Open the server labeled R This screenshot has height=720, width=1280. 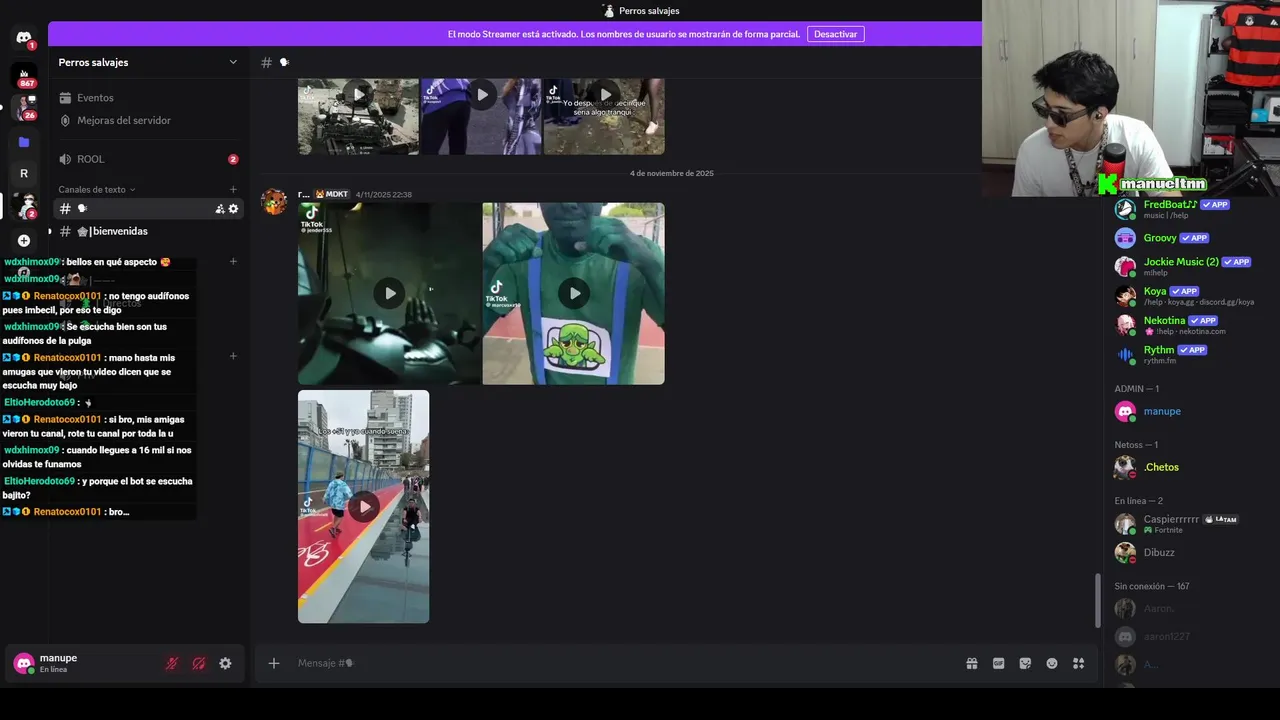pyautogui.click(x=24, y=174)
